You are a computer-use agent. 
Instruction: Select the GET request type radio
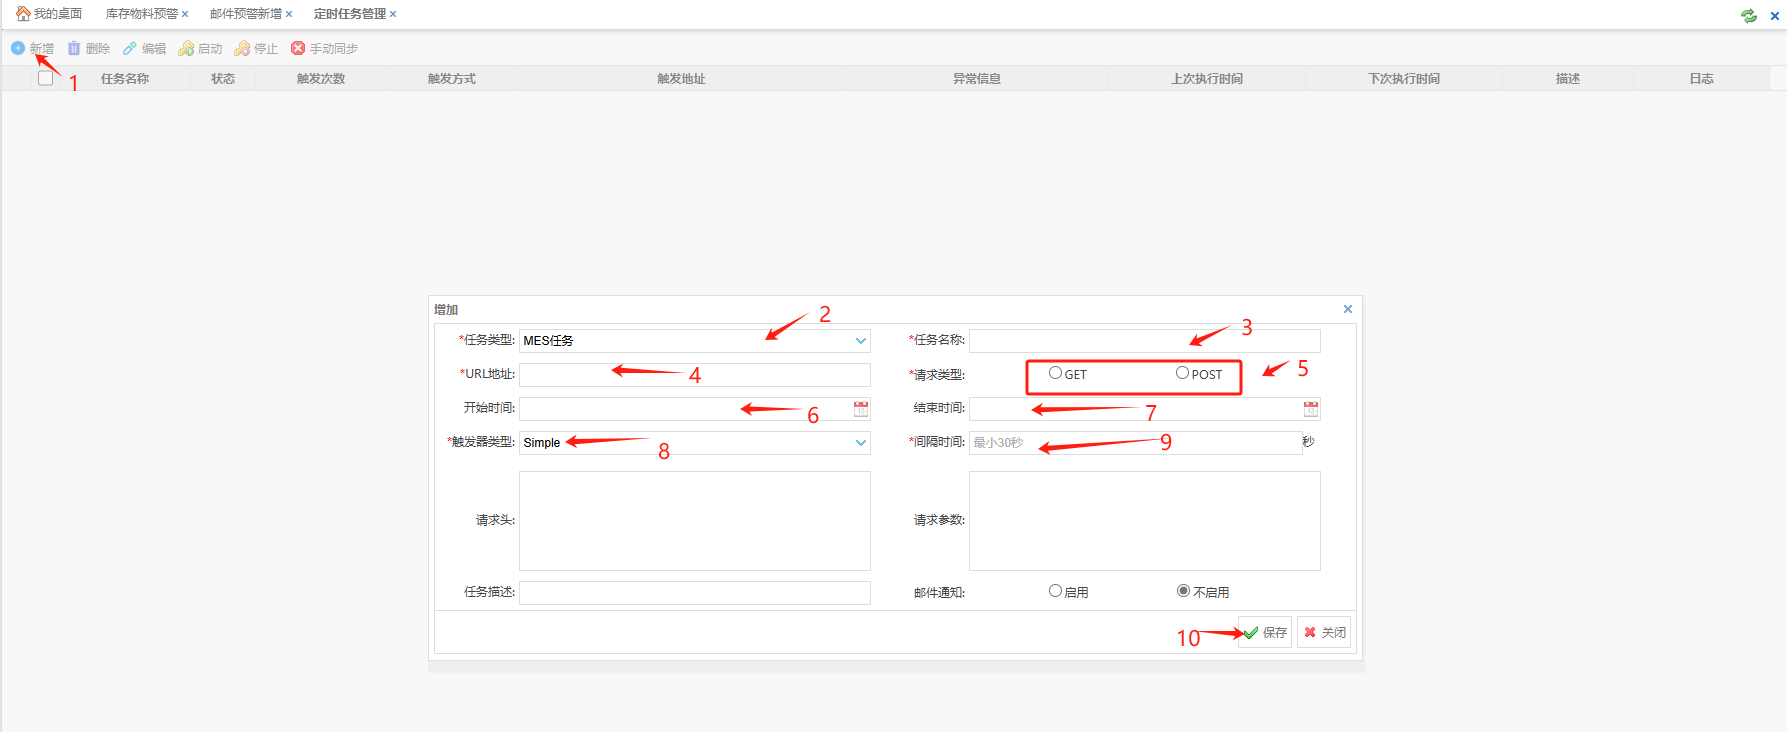pyautogui.click(x=1055, y=373)
